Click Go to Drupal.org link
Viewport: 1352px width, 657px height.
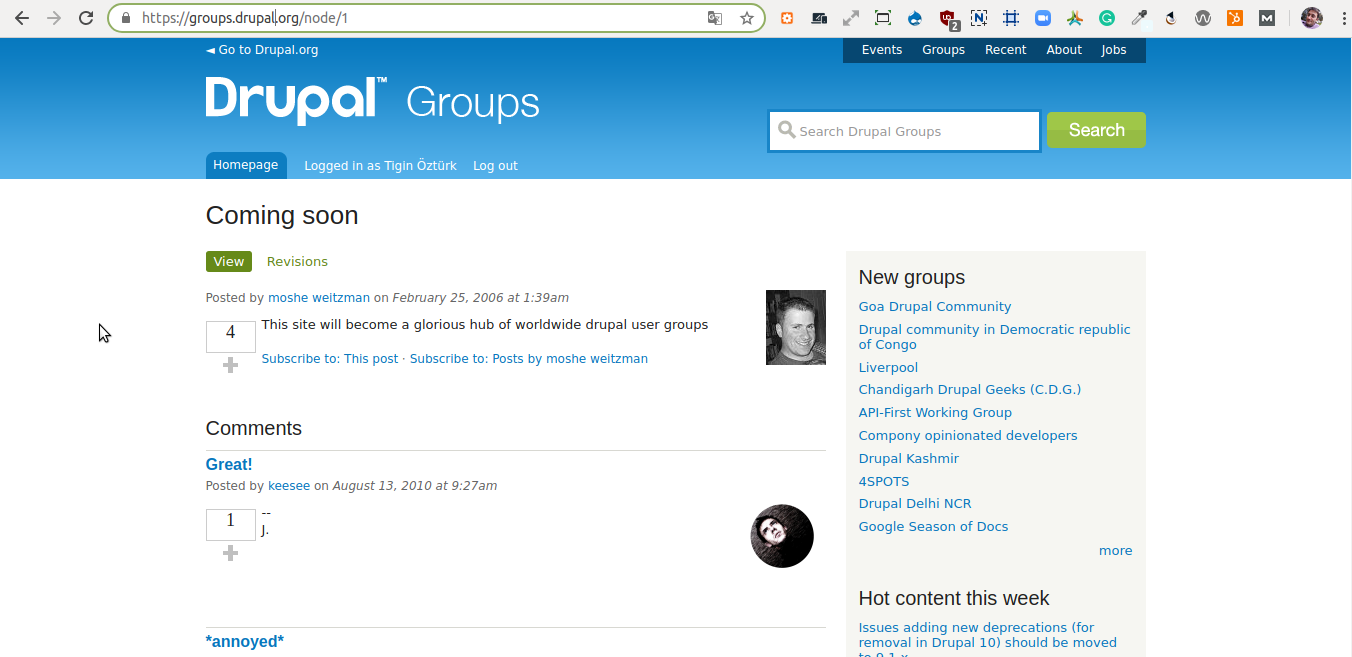[262, 50]
